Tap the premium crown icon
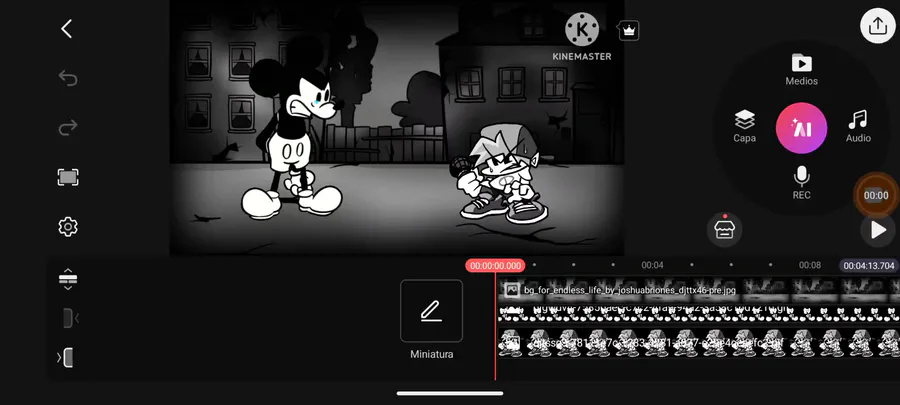900x405 pixels. [x=629, y=31]
